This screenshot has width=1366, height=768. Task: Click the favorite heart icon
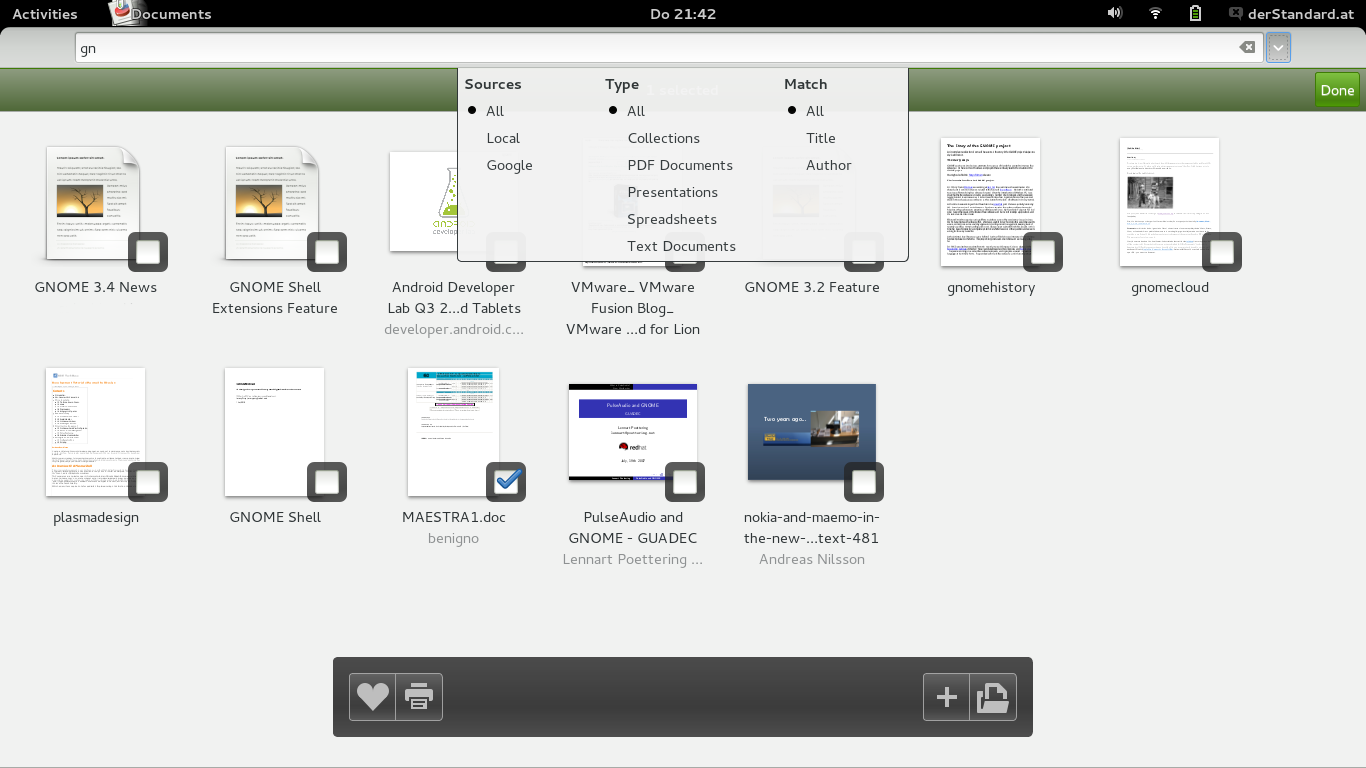coord(373,697)
